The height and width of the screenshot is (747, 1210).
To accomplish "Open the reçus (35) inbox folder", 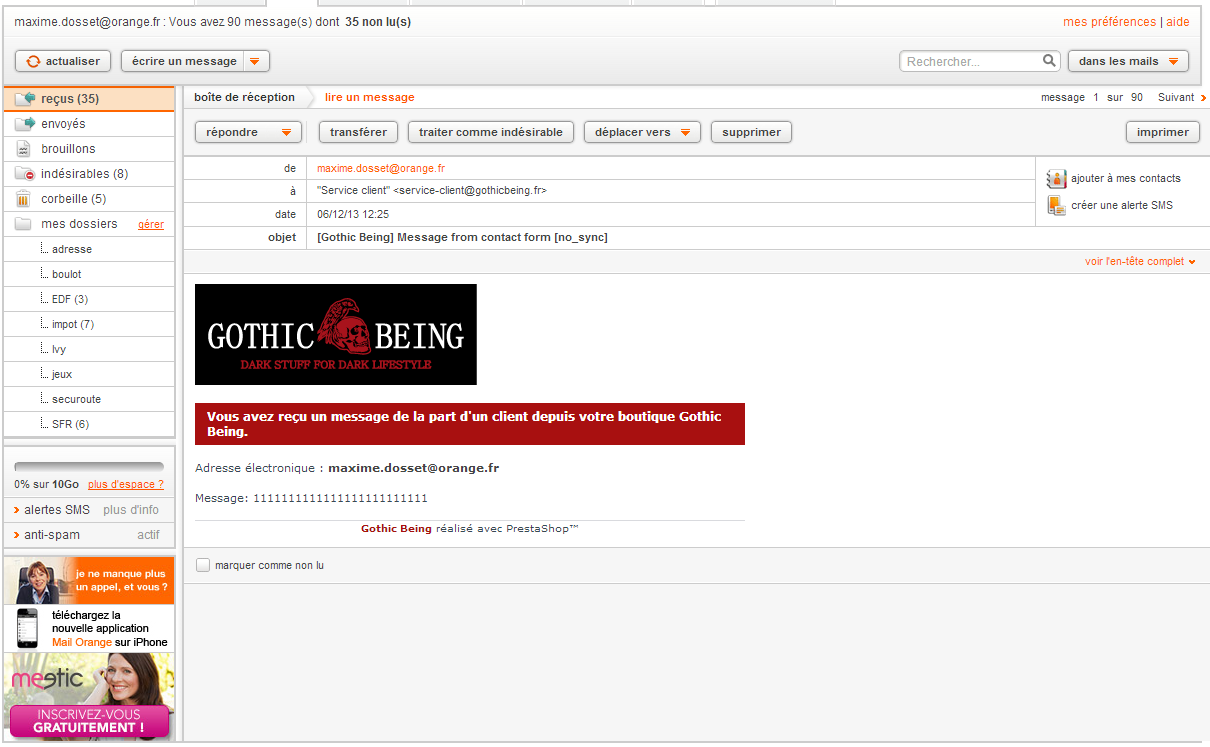I will pyautogui.click(x=89, y=99).
